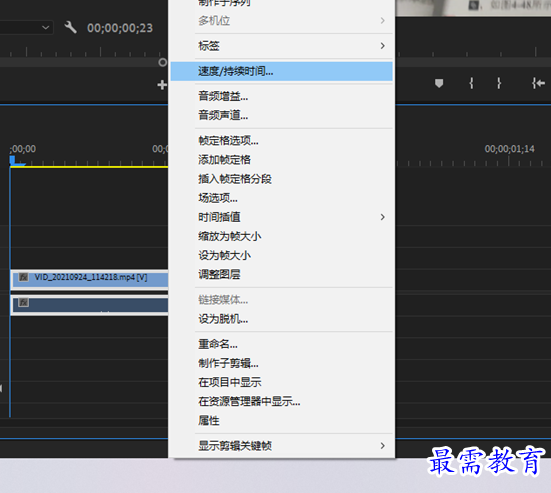Image resolution: width=551 pixels, height=493 pixels.
Task: Open the dropdown left of the wrench
Action: point(26,27)
